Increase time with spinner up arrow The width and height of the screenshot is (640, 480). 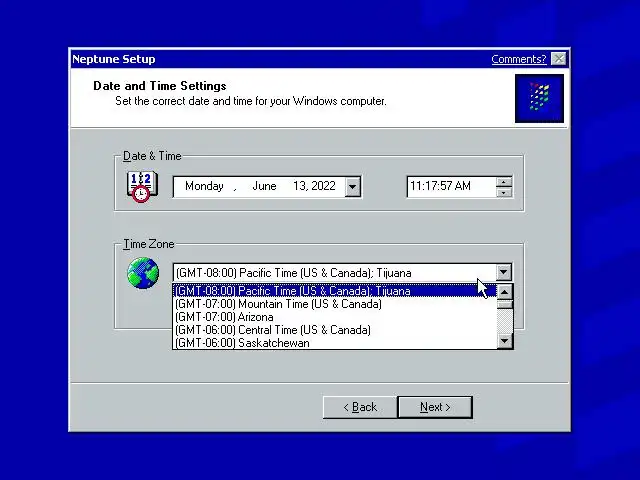[504, 182]
